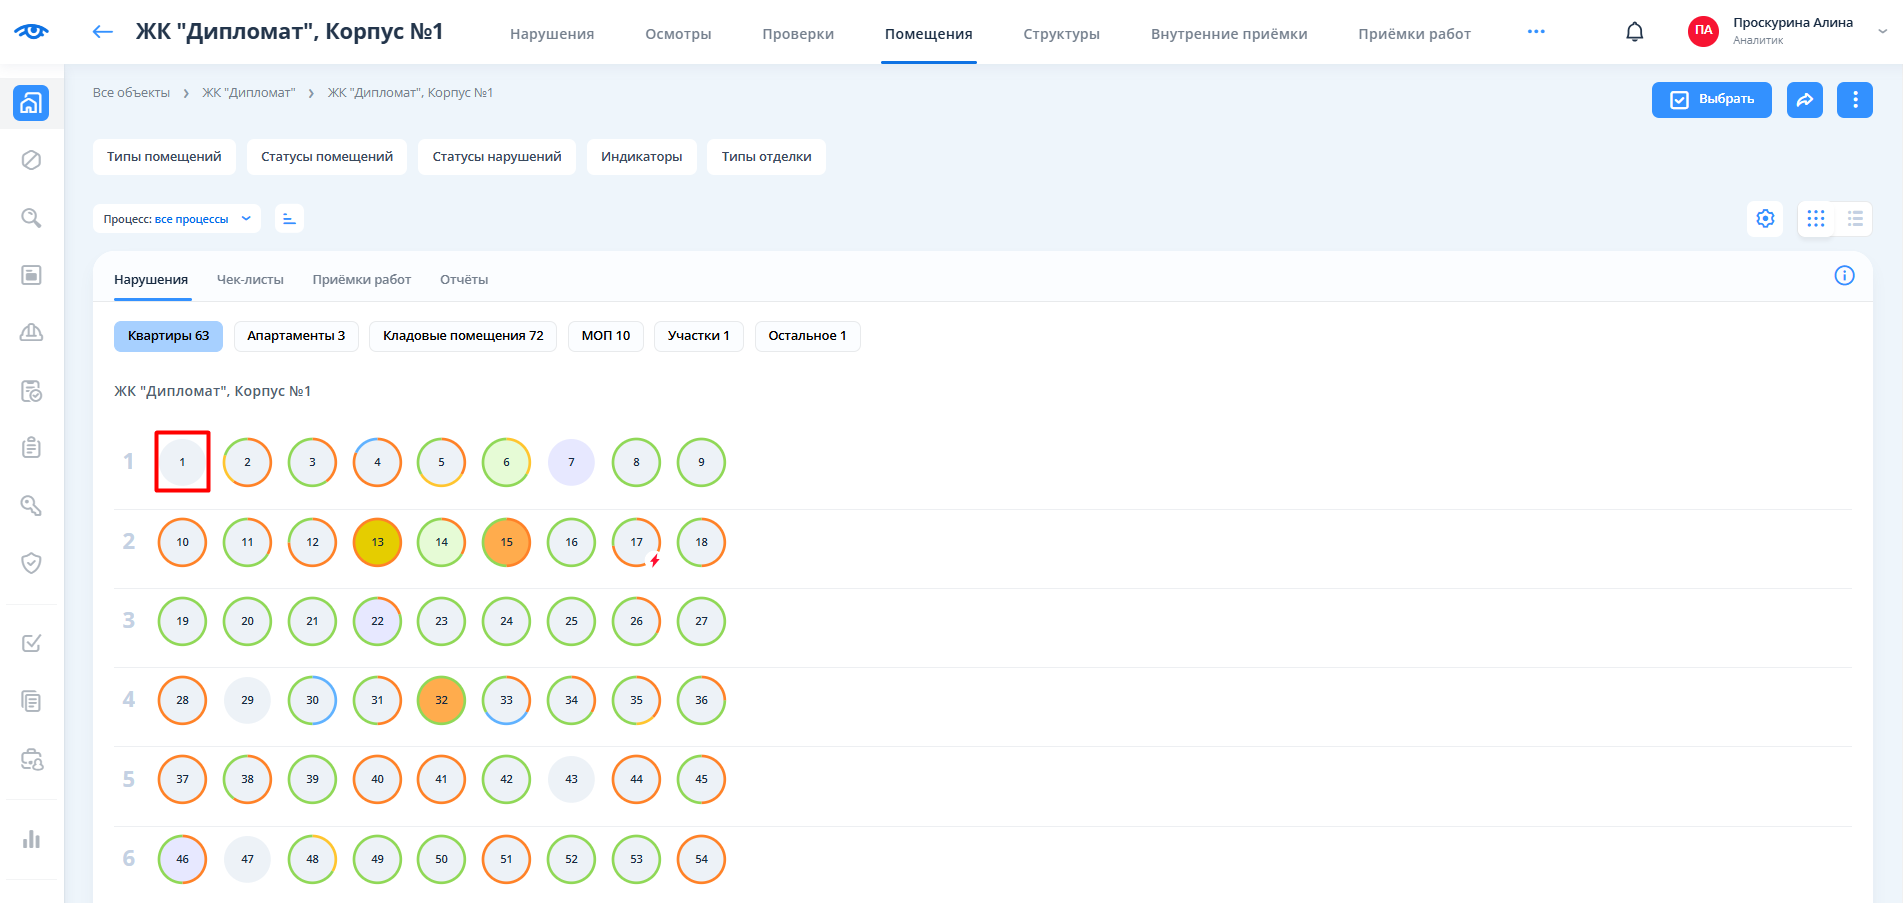Click the Статусы помещений button
The height and width of the screenshot is (903, 1903).
[327, 157]
